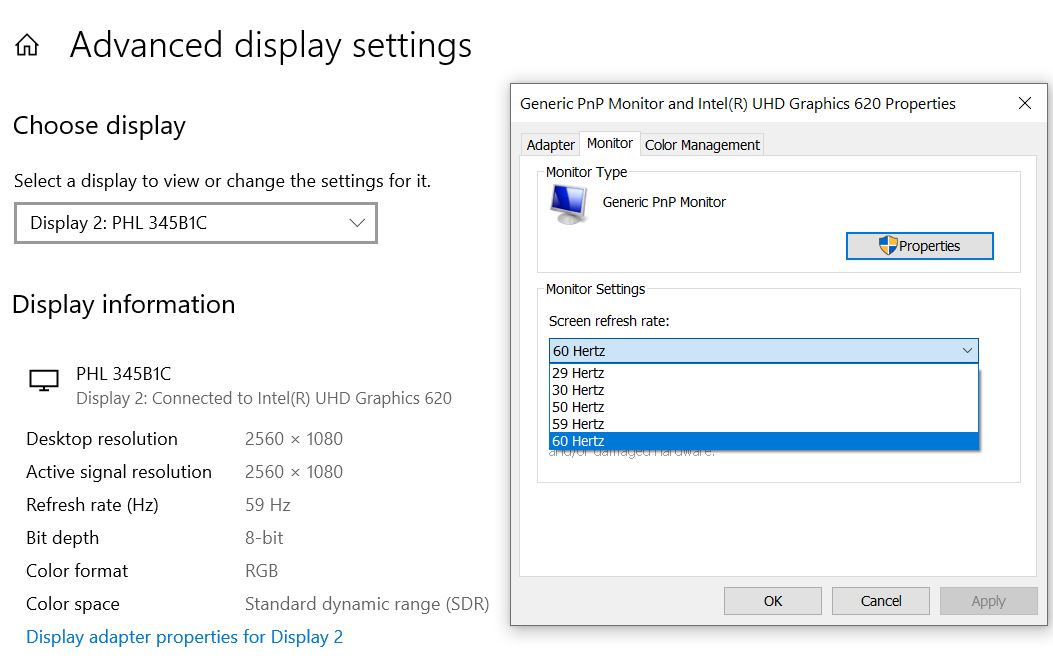Click the monitor icon beside PHL 345B1C
1053x671 pixels.
tap(44, 380)
